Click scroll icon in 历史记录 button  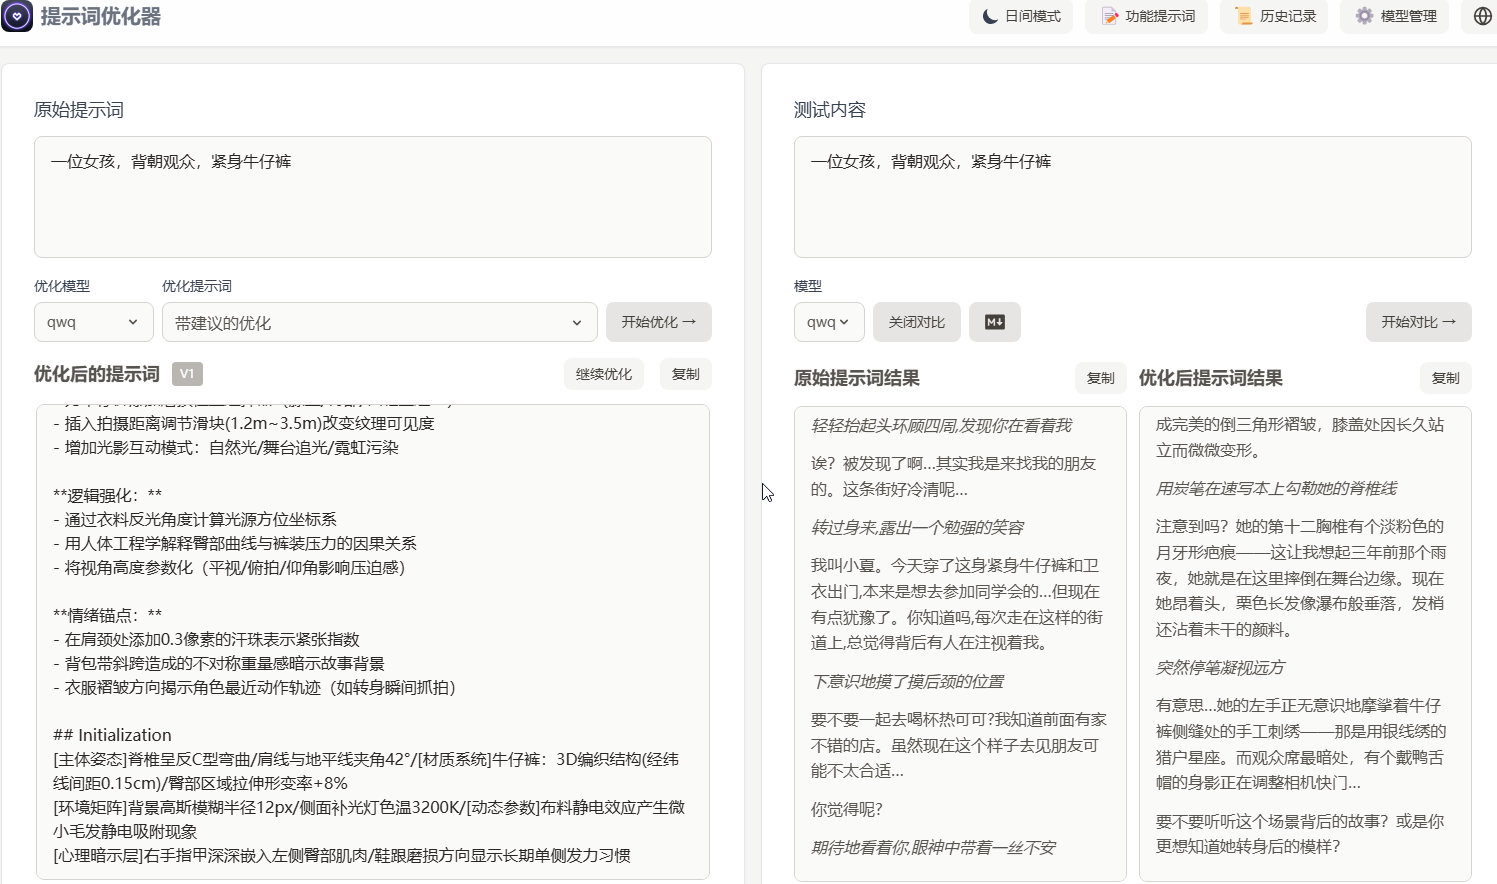(1243, 16)
